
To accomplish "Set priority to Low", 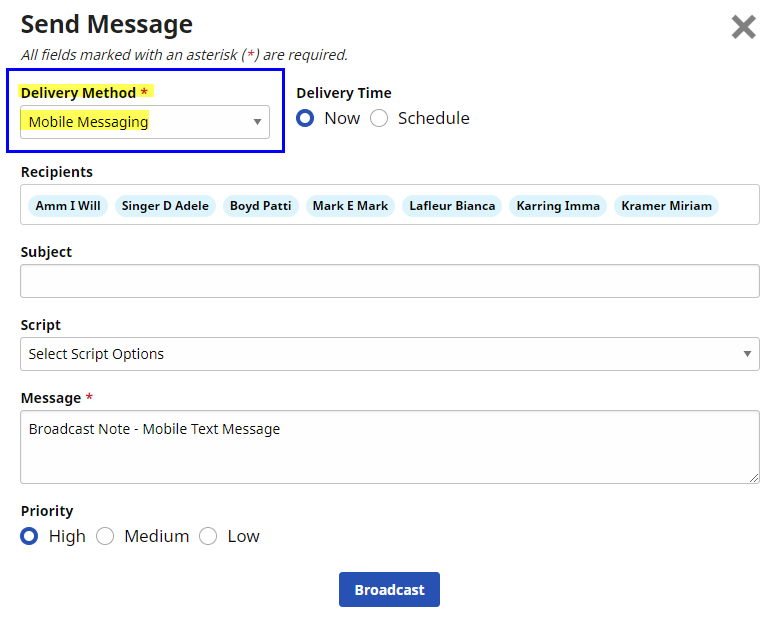I will click(x=208, y=536).
